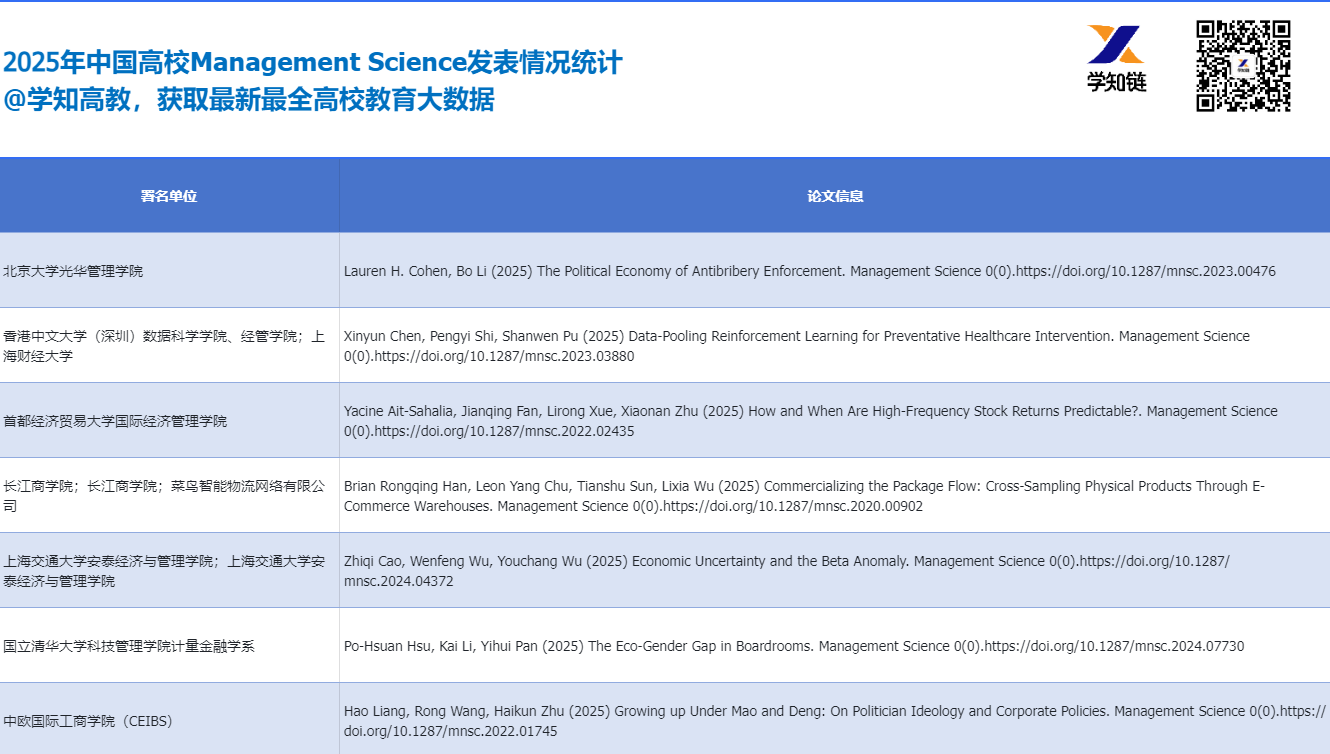1330x754 pixels.
Task: Select the 上海交通大学安泰经济与管理学院 cell
Action: (x=164, y=571)
